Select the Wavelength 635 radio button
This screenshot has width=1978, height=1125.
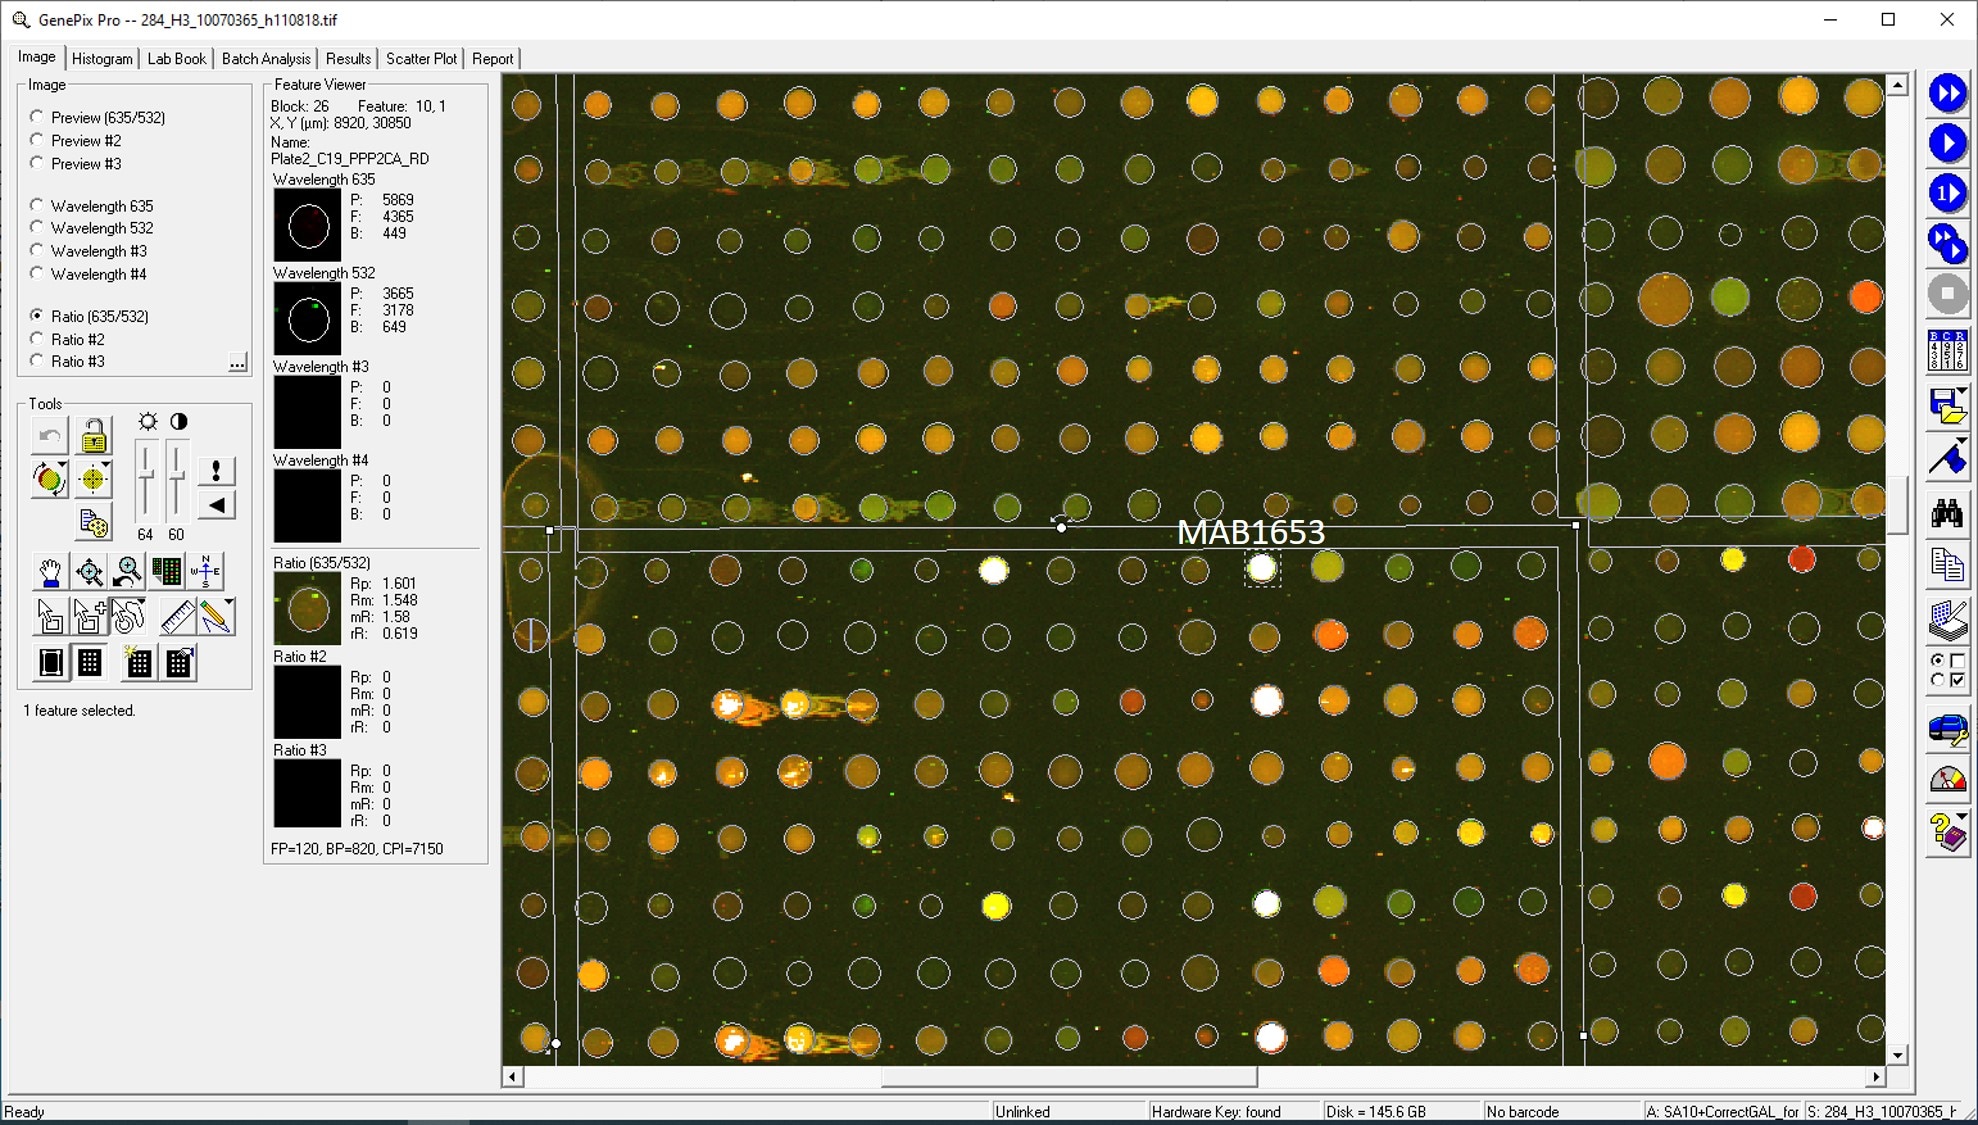(37, 205)
